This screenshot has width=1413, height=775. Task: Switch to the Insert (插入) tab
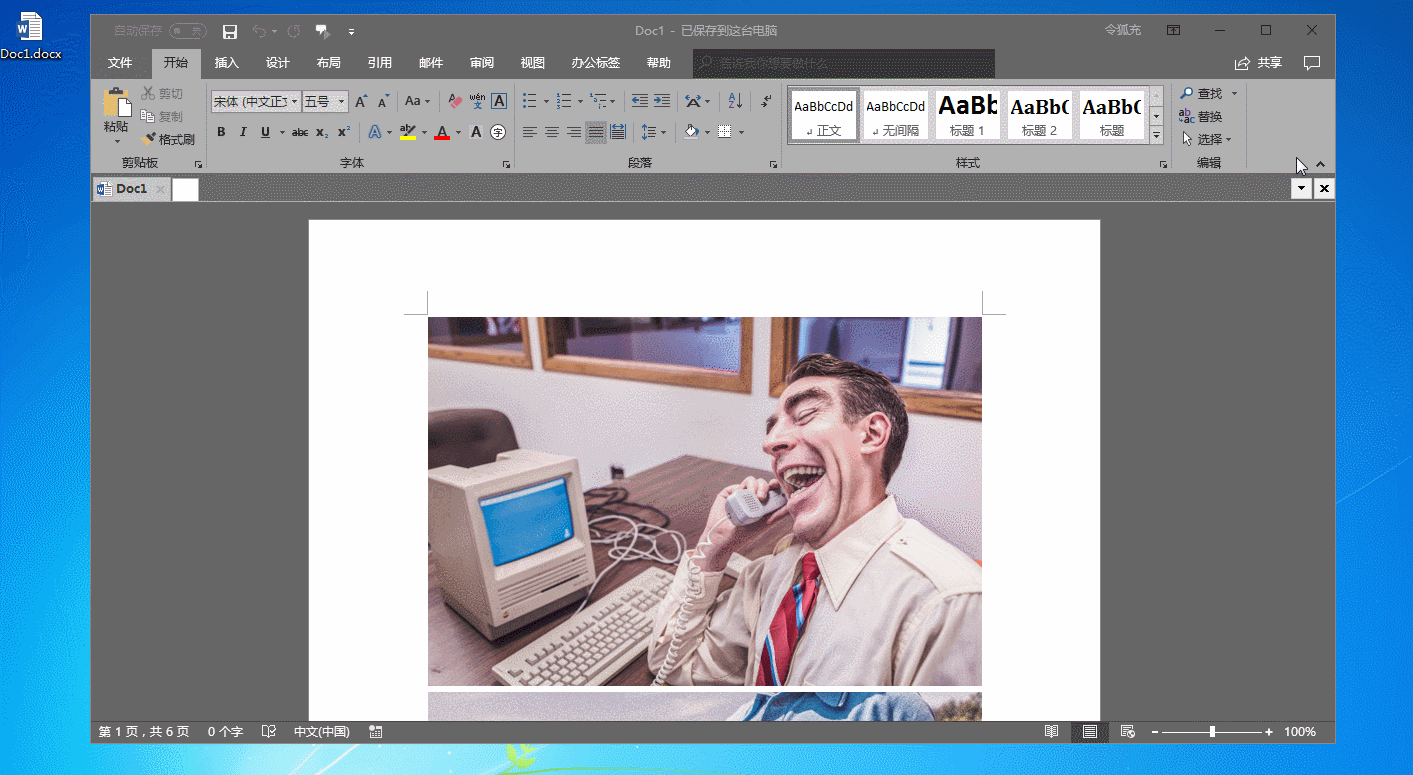(x=227, y=63)
